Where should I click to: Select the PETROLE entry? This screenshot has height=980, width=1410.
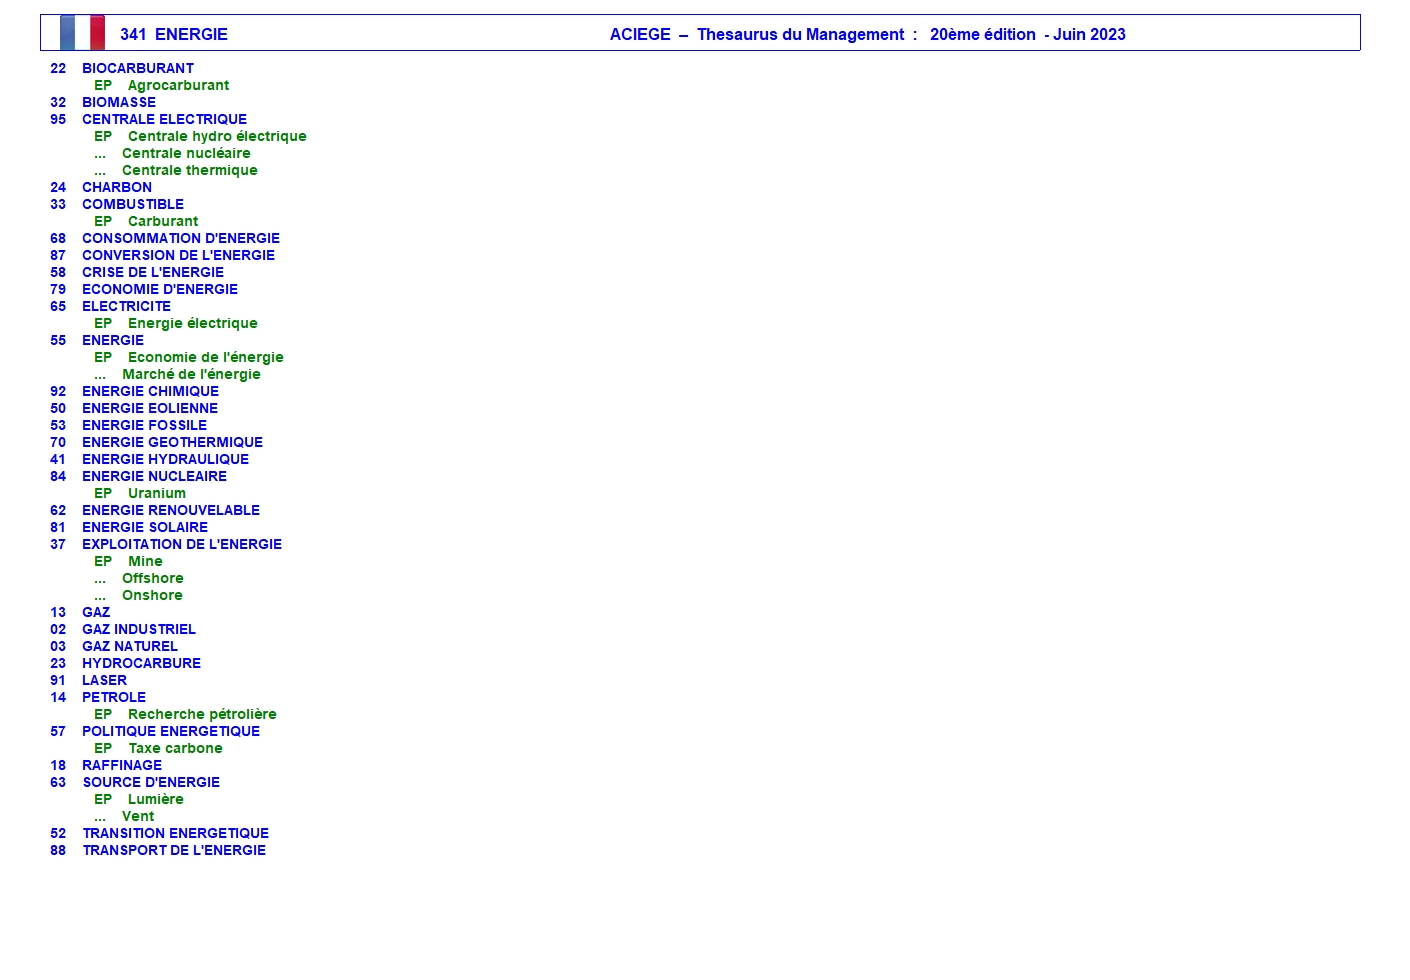[x=113, y=697]
